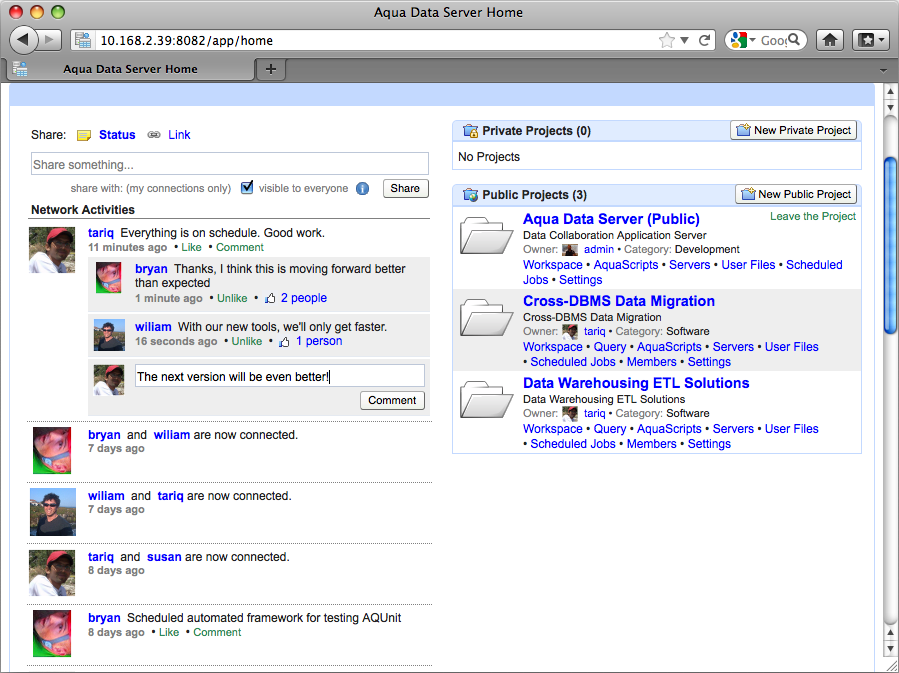
Task: Open susan's profile link
Action: [x=164, y=557]
